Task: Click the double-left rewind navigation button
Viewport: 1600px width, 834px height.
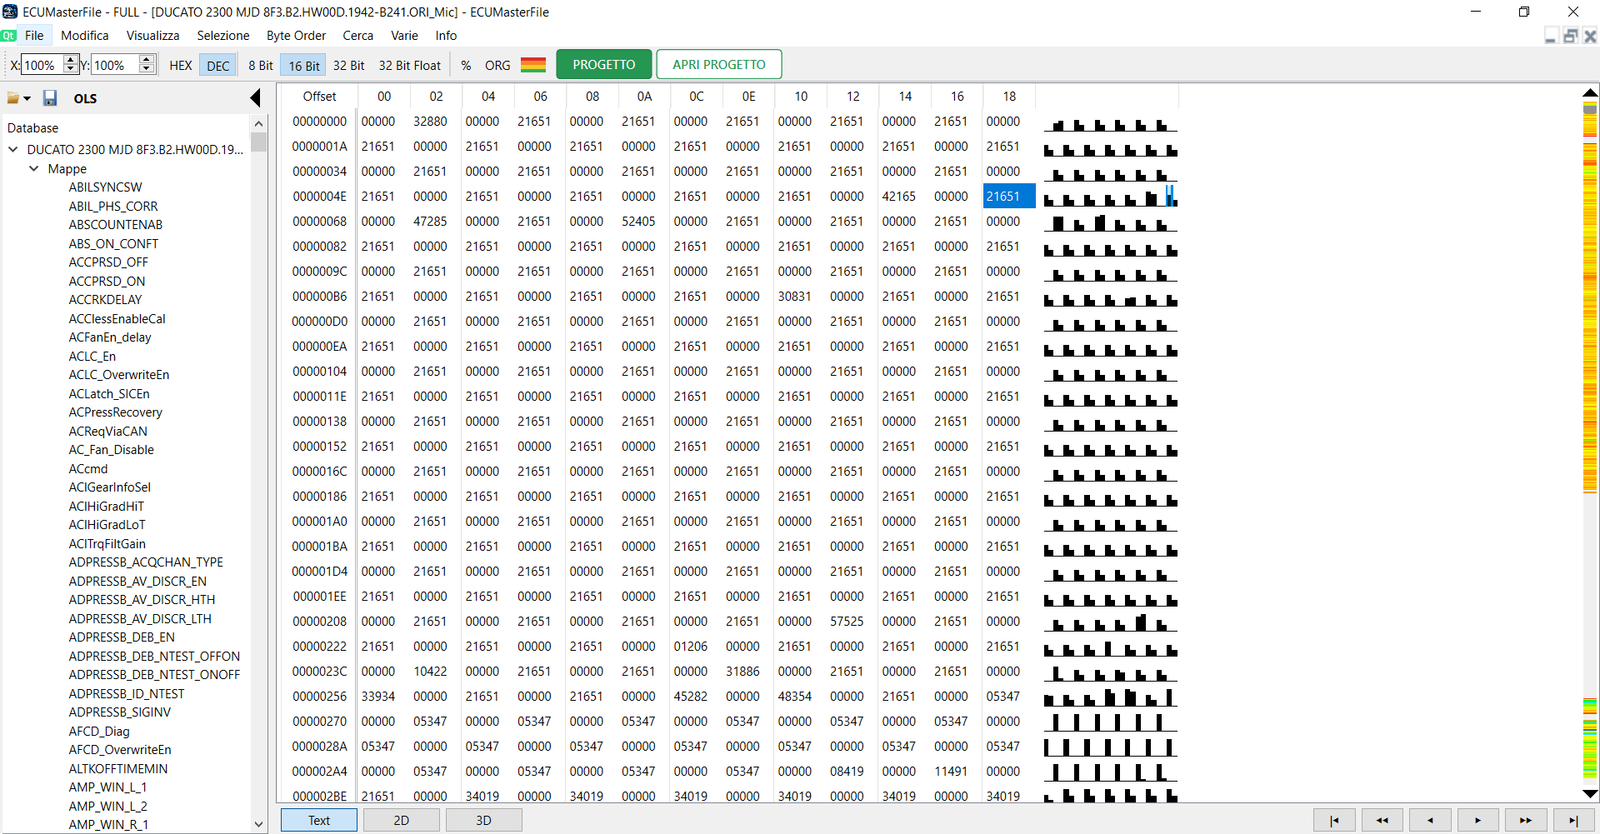Action: coord(1382,820)
